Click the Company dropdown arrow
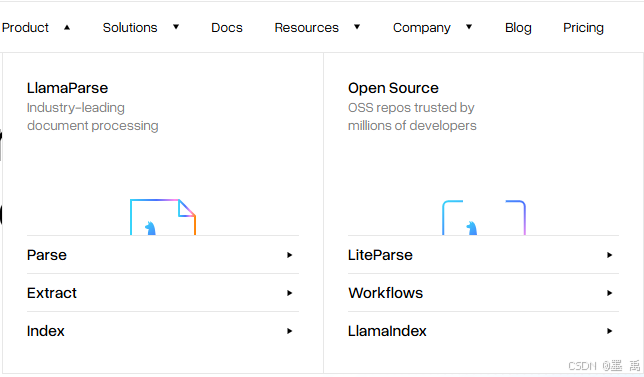This screenshot has width=644, height=377. click(469, 27)
